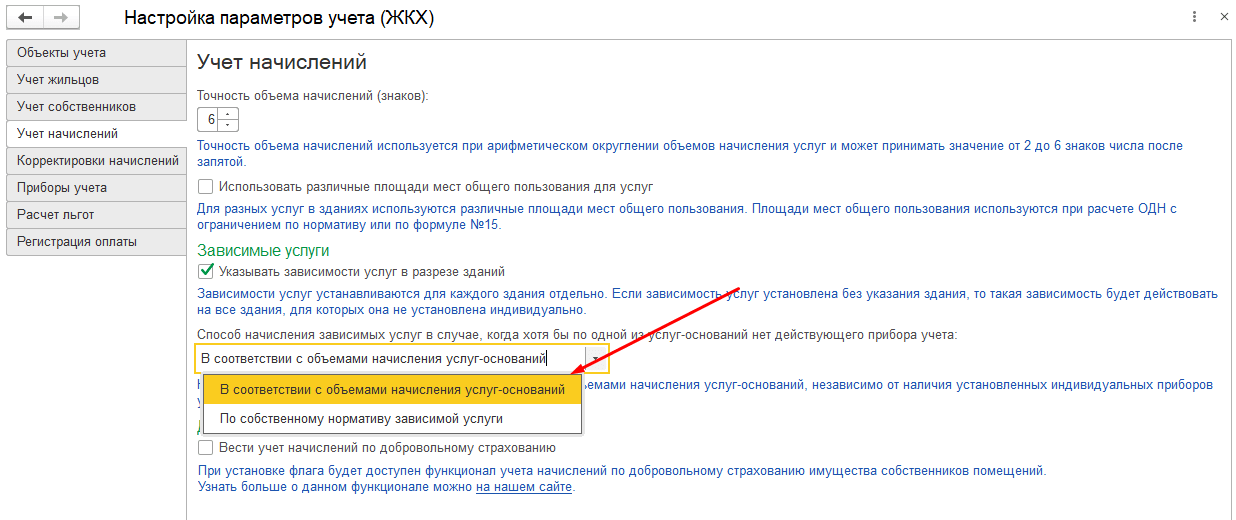Enable voluntary insurance accounting checkbox

206,448
